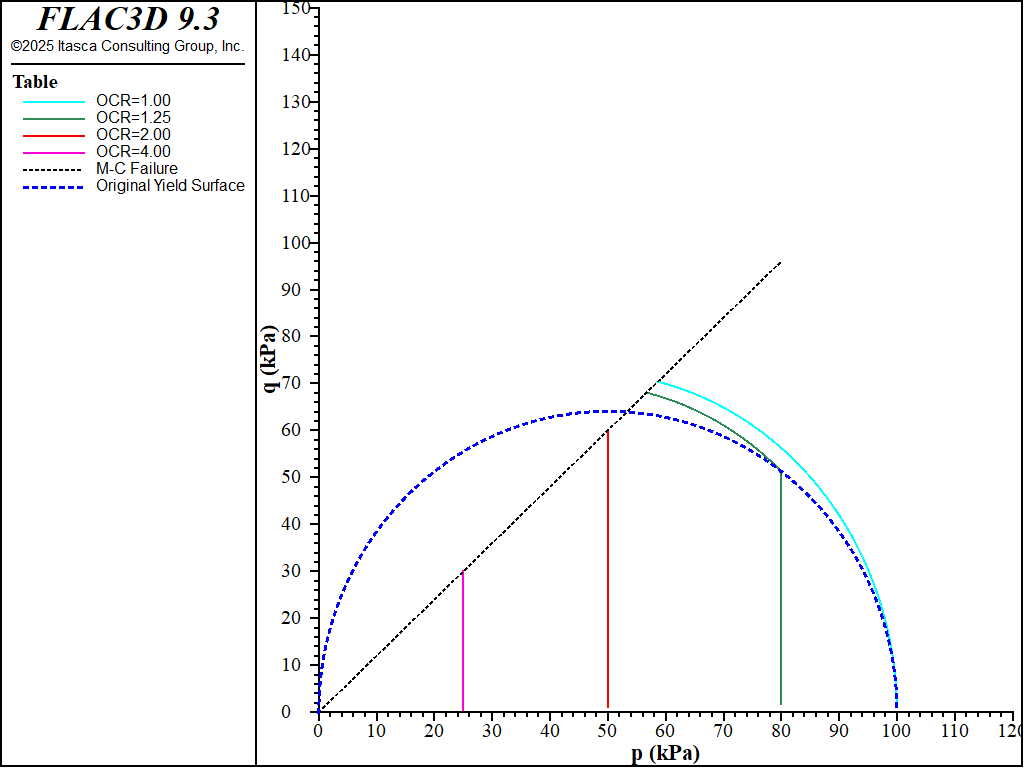Click the black dotted M-C Failure legend sample

(x=55, y=169)
